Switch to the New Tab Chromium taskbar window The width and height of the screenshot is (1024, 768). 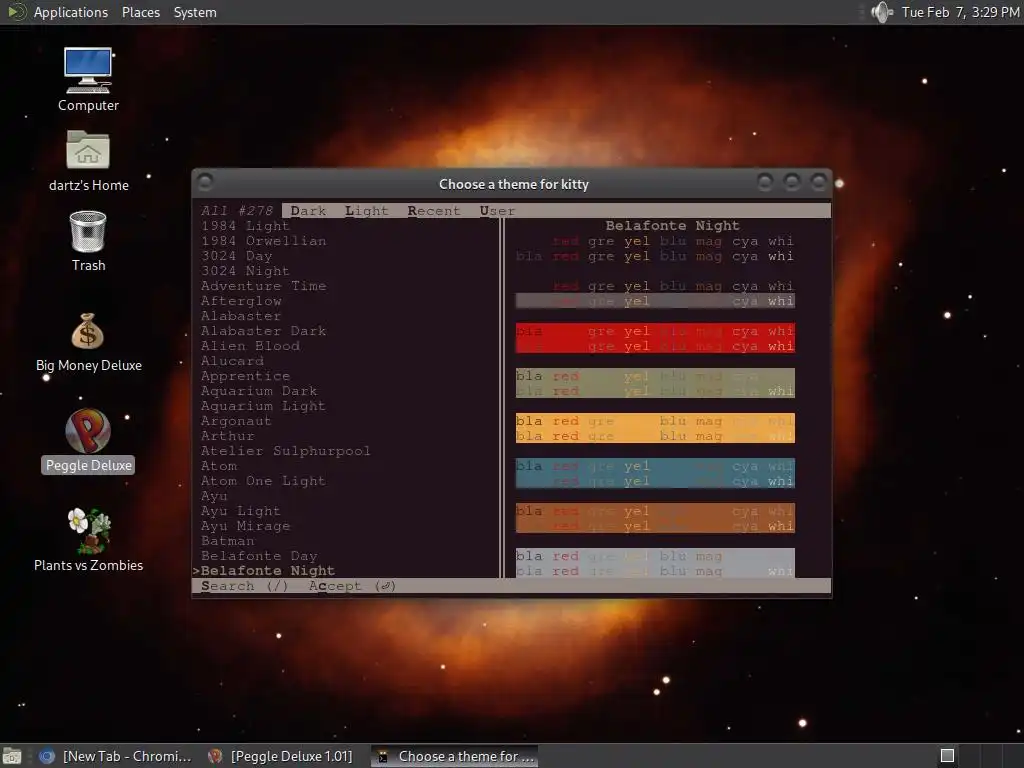116,756
